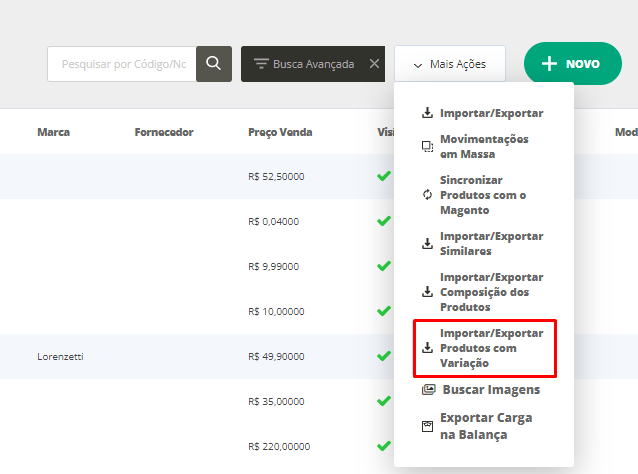Click the Buscar Imagens picture icon
The image size is (638, 474).
point(428,389)
